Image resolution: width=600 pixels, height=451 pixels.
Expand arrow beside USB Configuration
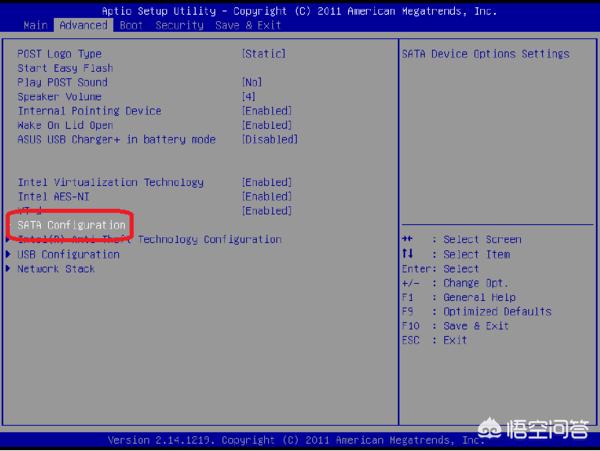(x=8, y=254)
